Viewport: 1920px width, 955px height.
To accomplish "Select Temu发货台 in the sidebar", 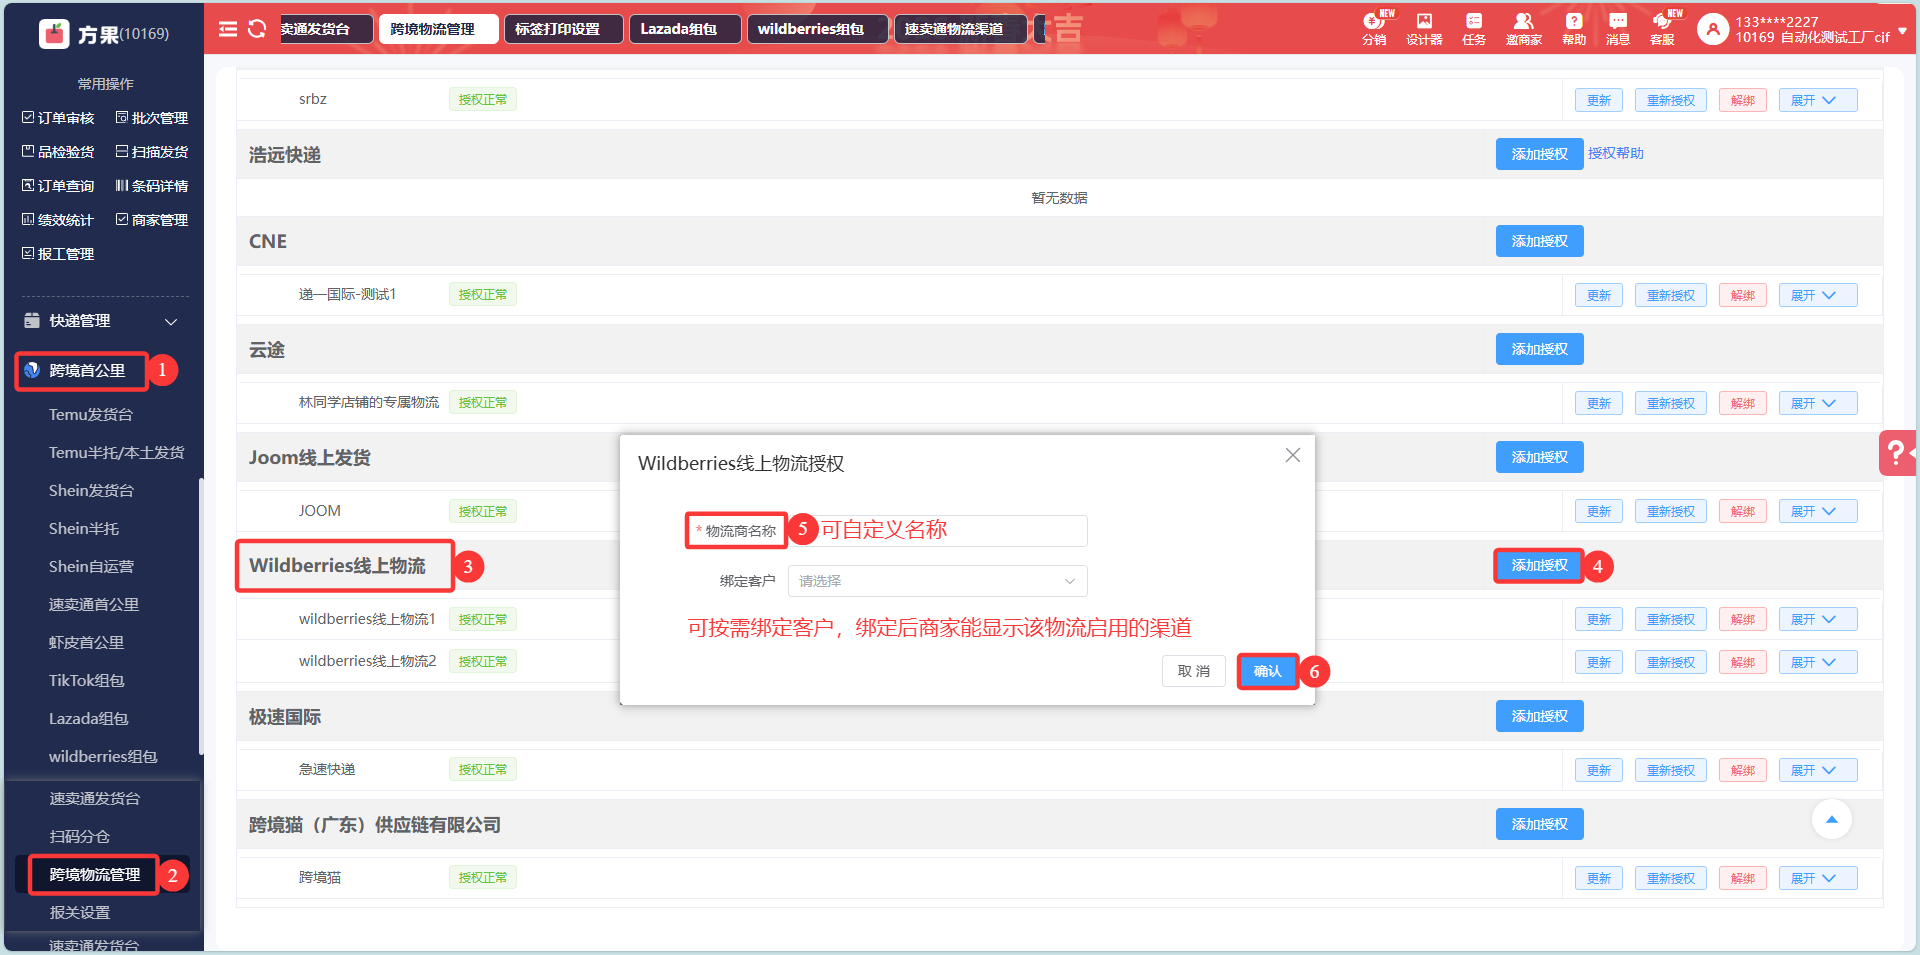I will click(x=91, y=414).
